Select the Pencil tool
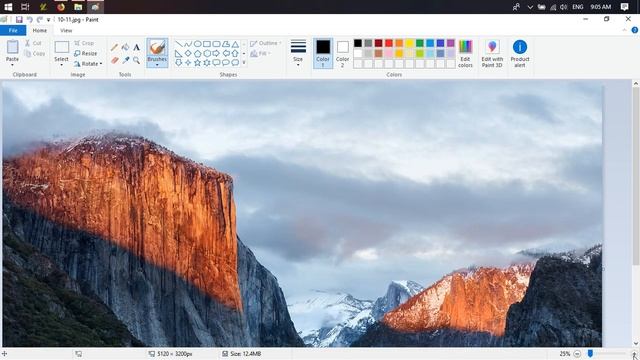Image resolution: width=640 pixels, height=360 pixels. click(115, 47)
